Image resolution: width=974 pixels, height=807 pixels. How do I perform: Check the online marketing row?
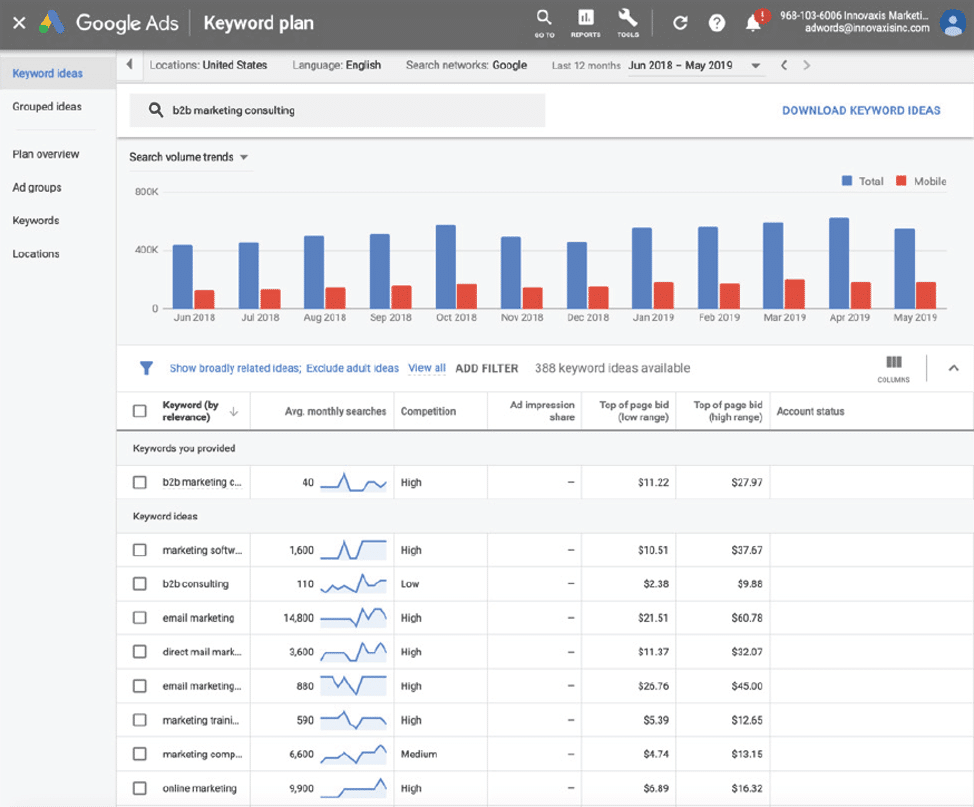[x=140, y=788]
